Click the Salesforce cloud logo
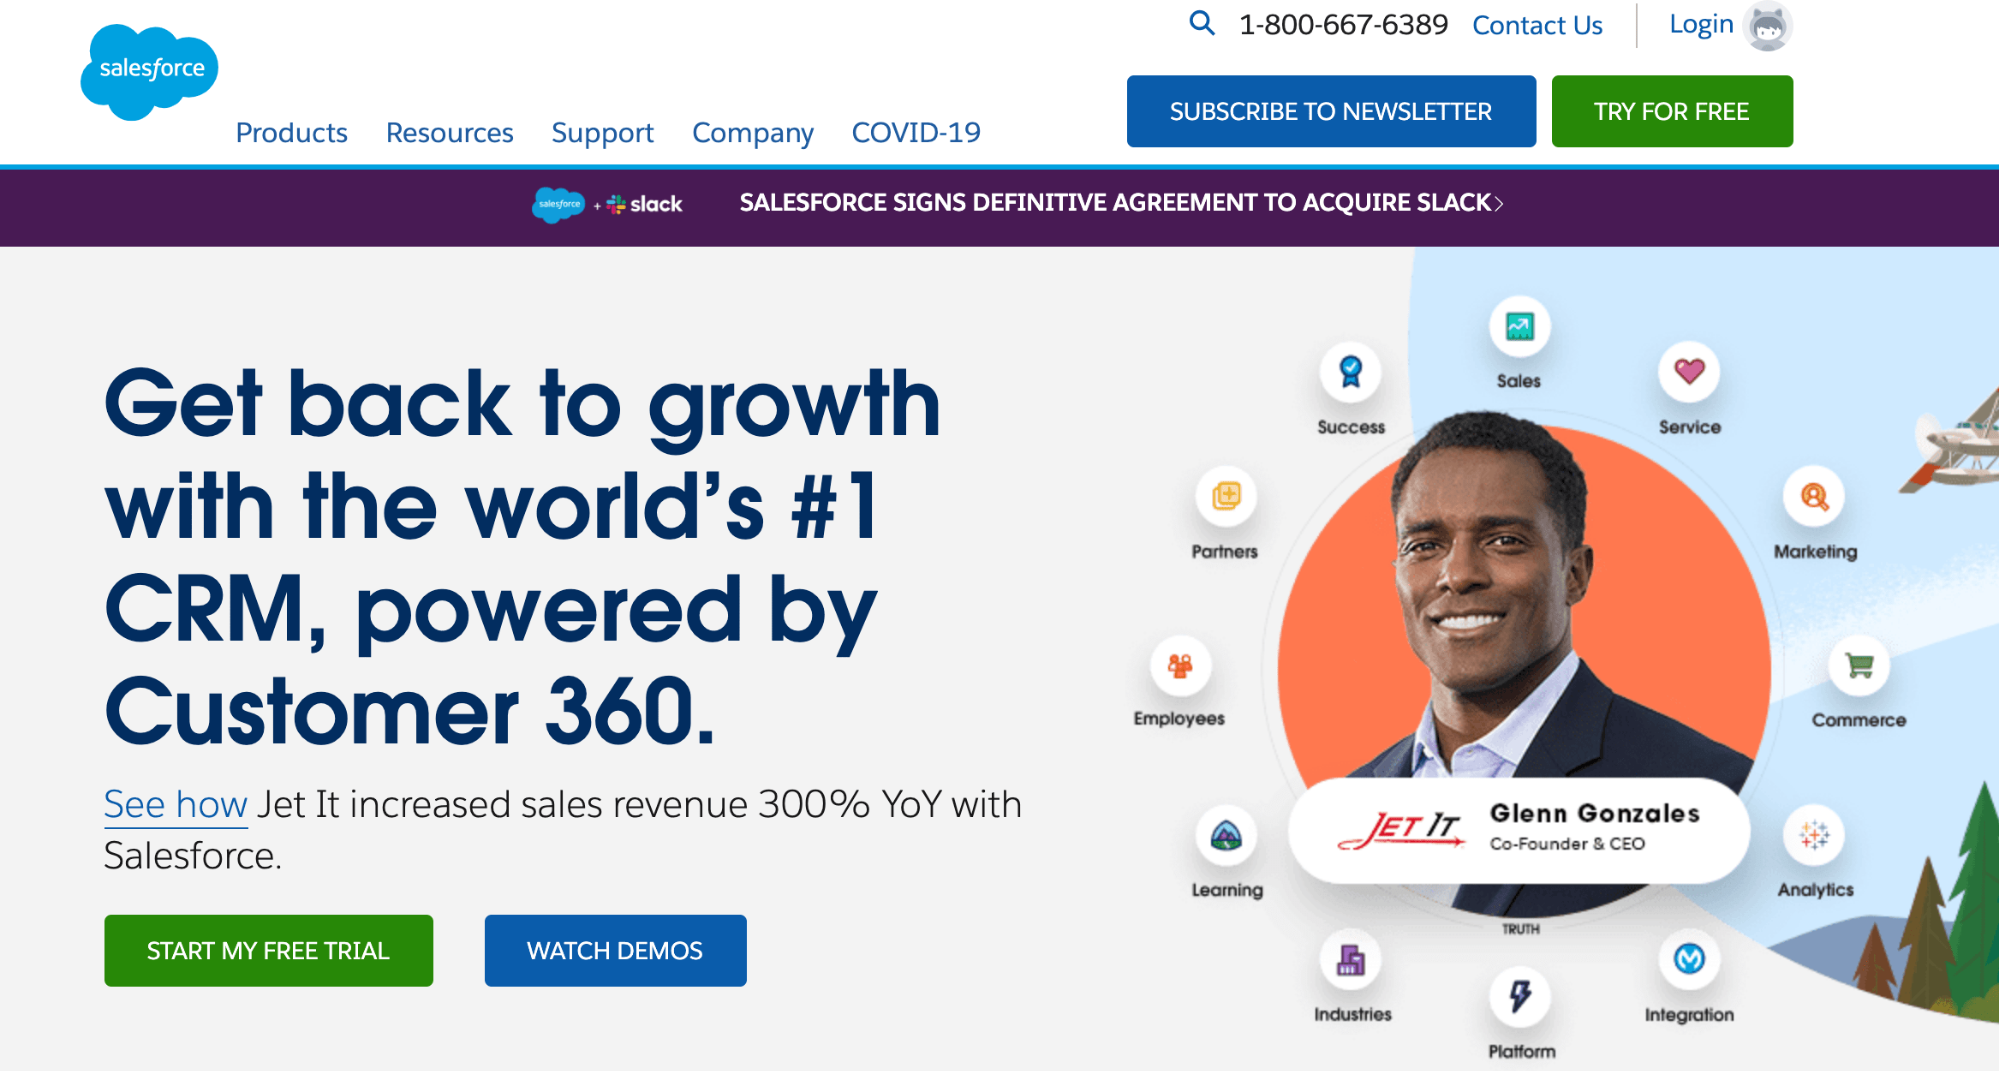The height and width of the screenshot is (1071, 1999). pos(149,71)
